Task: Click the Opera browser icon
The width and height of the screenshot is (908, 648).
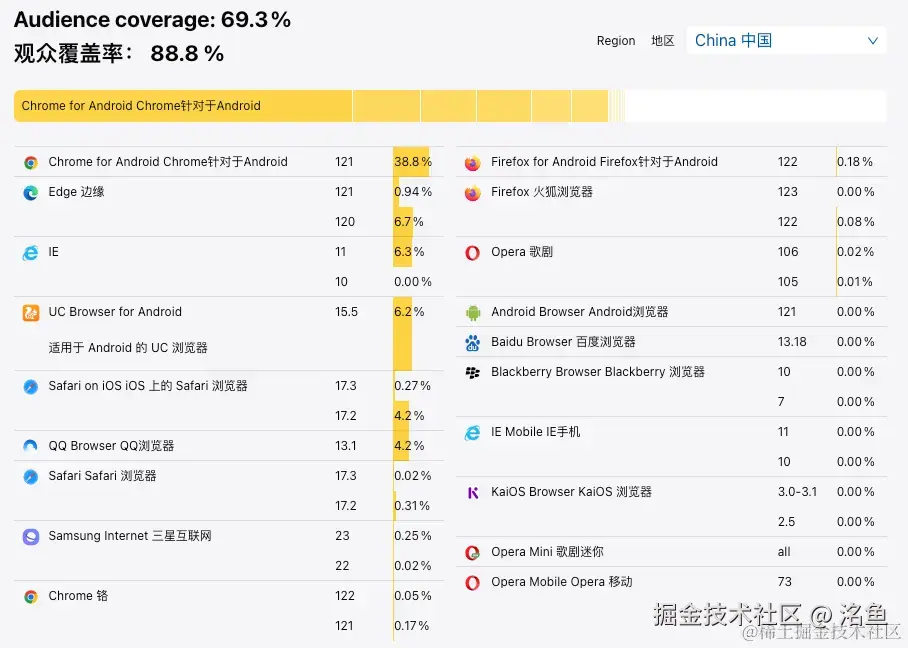Action: 473,253
